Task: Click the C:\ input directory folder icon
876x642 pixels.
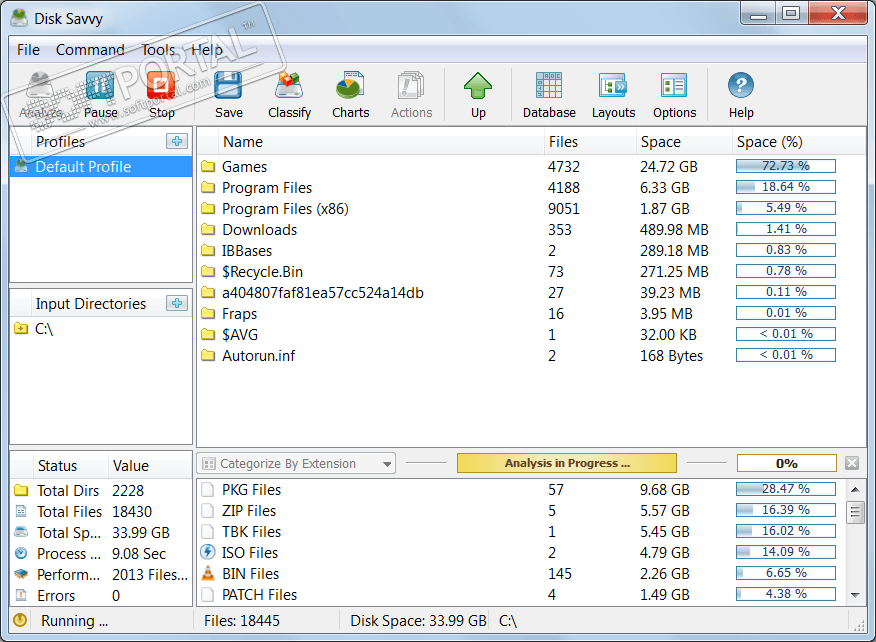Action: pos(21,329)
